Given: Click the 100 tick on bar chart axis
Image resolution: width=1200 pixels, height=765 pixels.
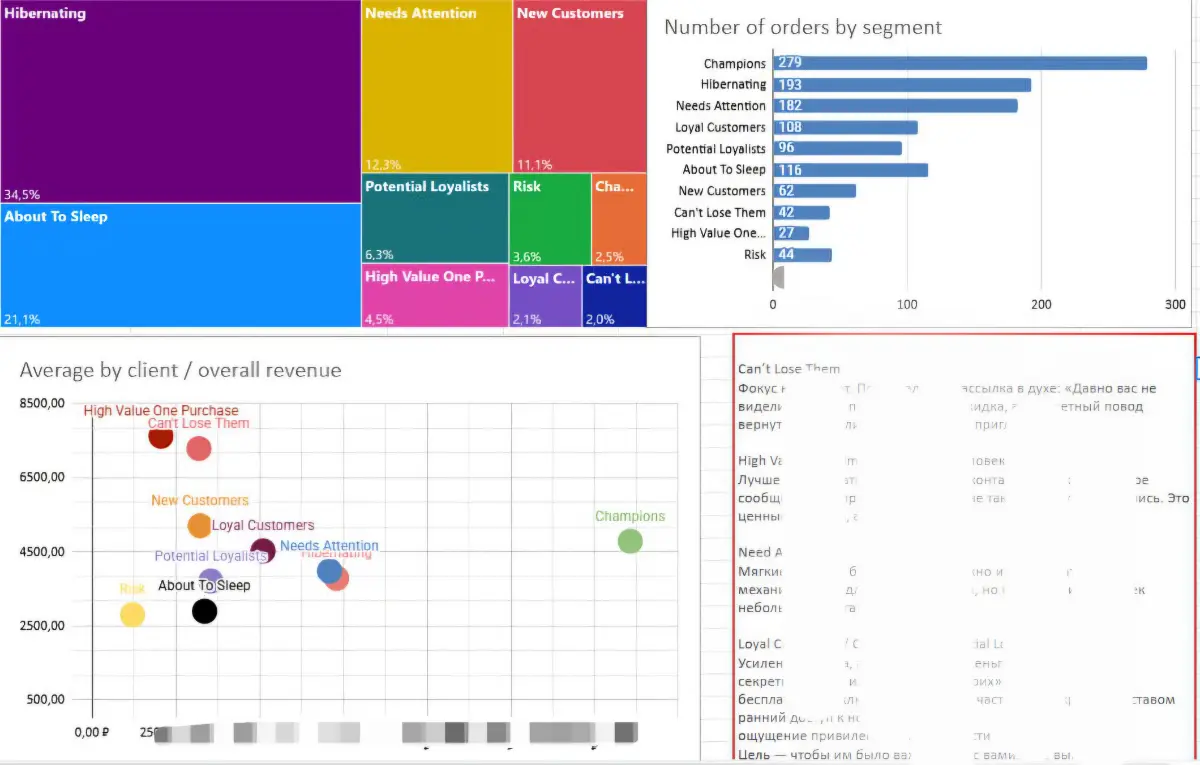Looking at the screenshot, I should tap(907, 304).
